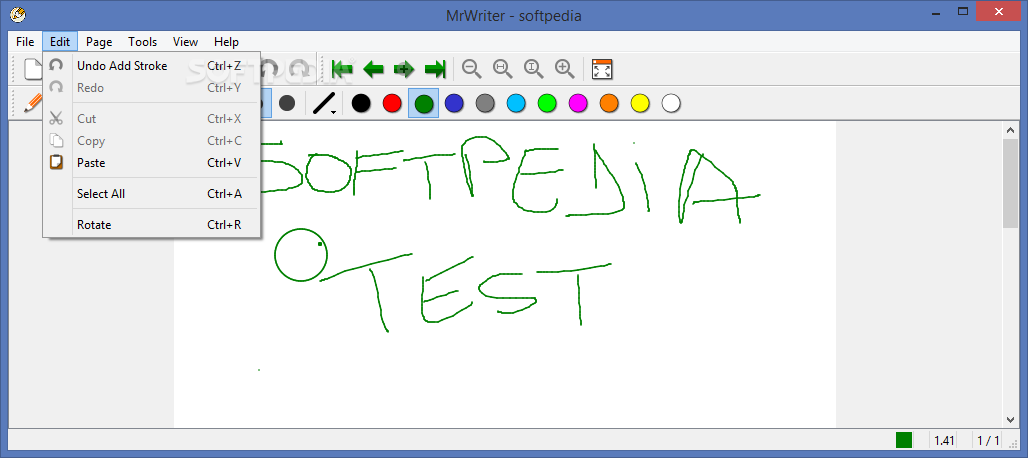Choose Undo Add Stroke
The image size is (1028, 458).
pyautogui.click(x=151, y=66)
